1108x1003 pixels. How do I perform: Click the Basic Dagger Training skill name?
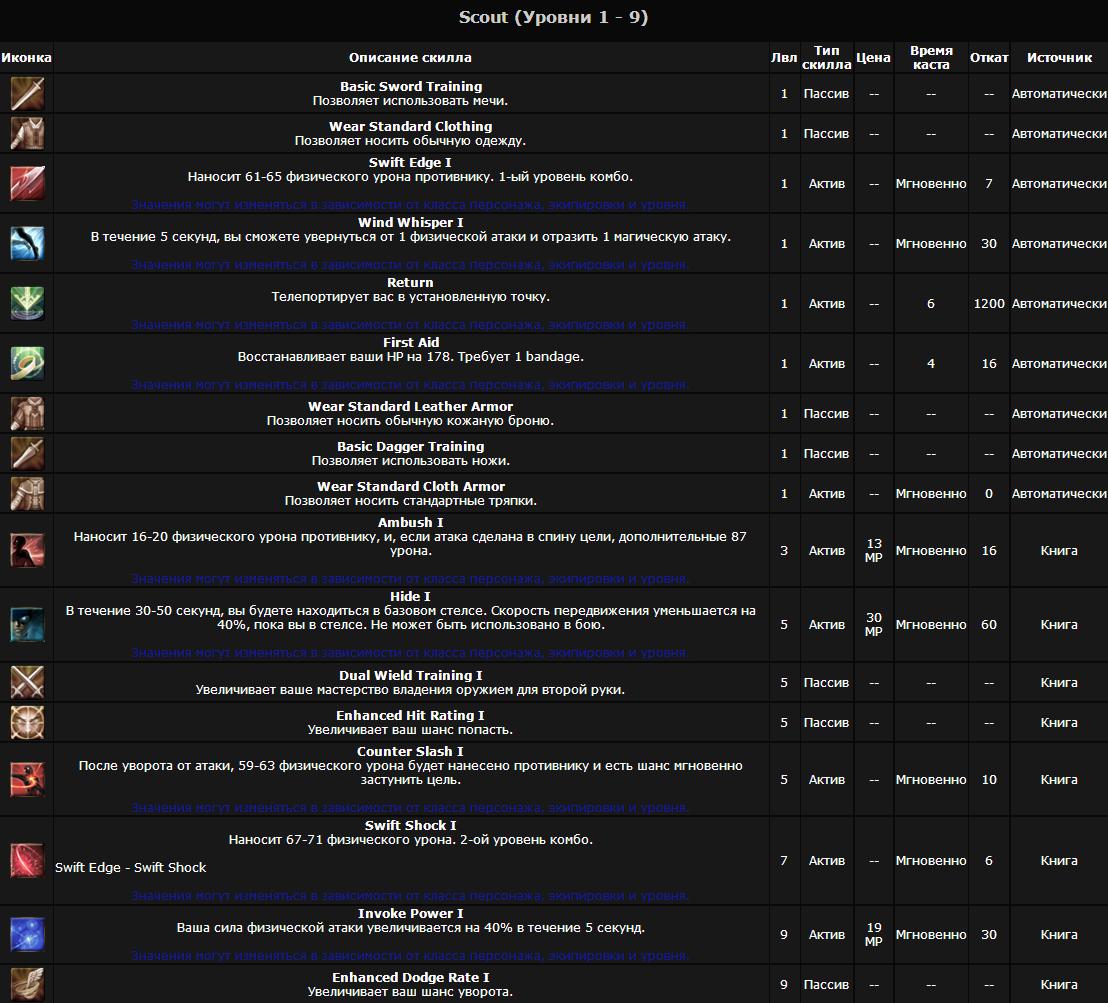pyautogui.click(x=410, y=446)
